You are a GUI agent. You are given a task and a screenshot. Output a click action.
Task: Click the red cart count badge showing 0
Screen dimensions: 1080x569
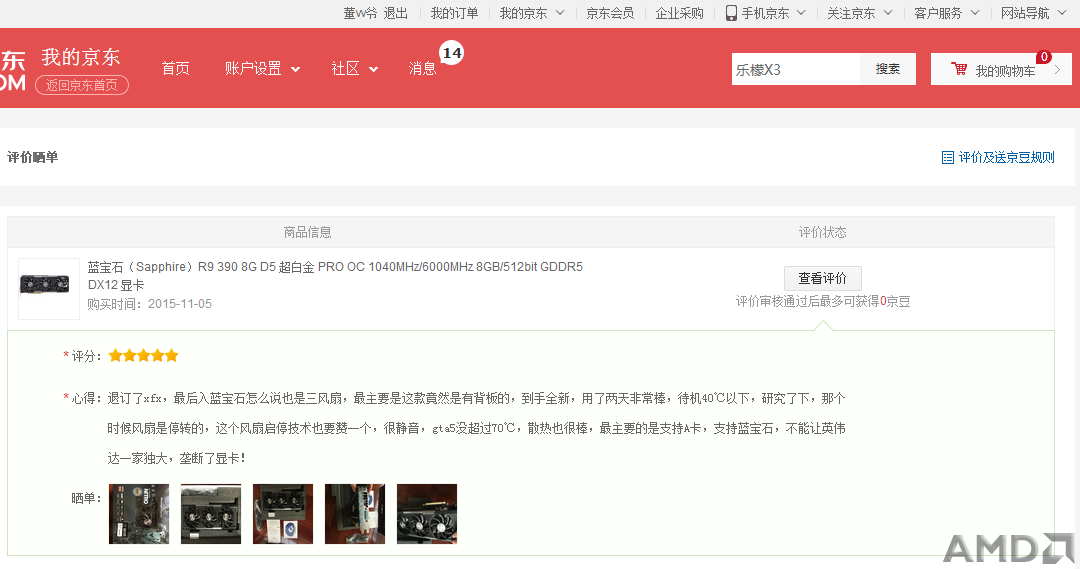(x=1044, y=57)
